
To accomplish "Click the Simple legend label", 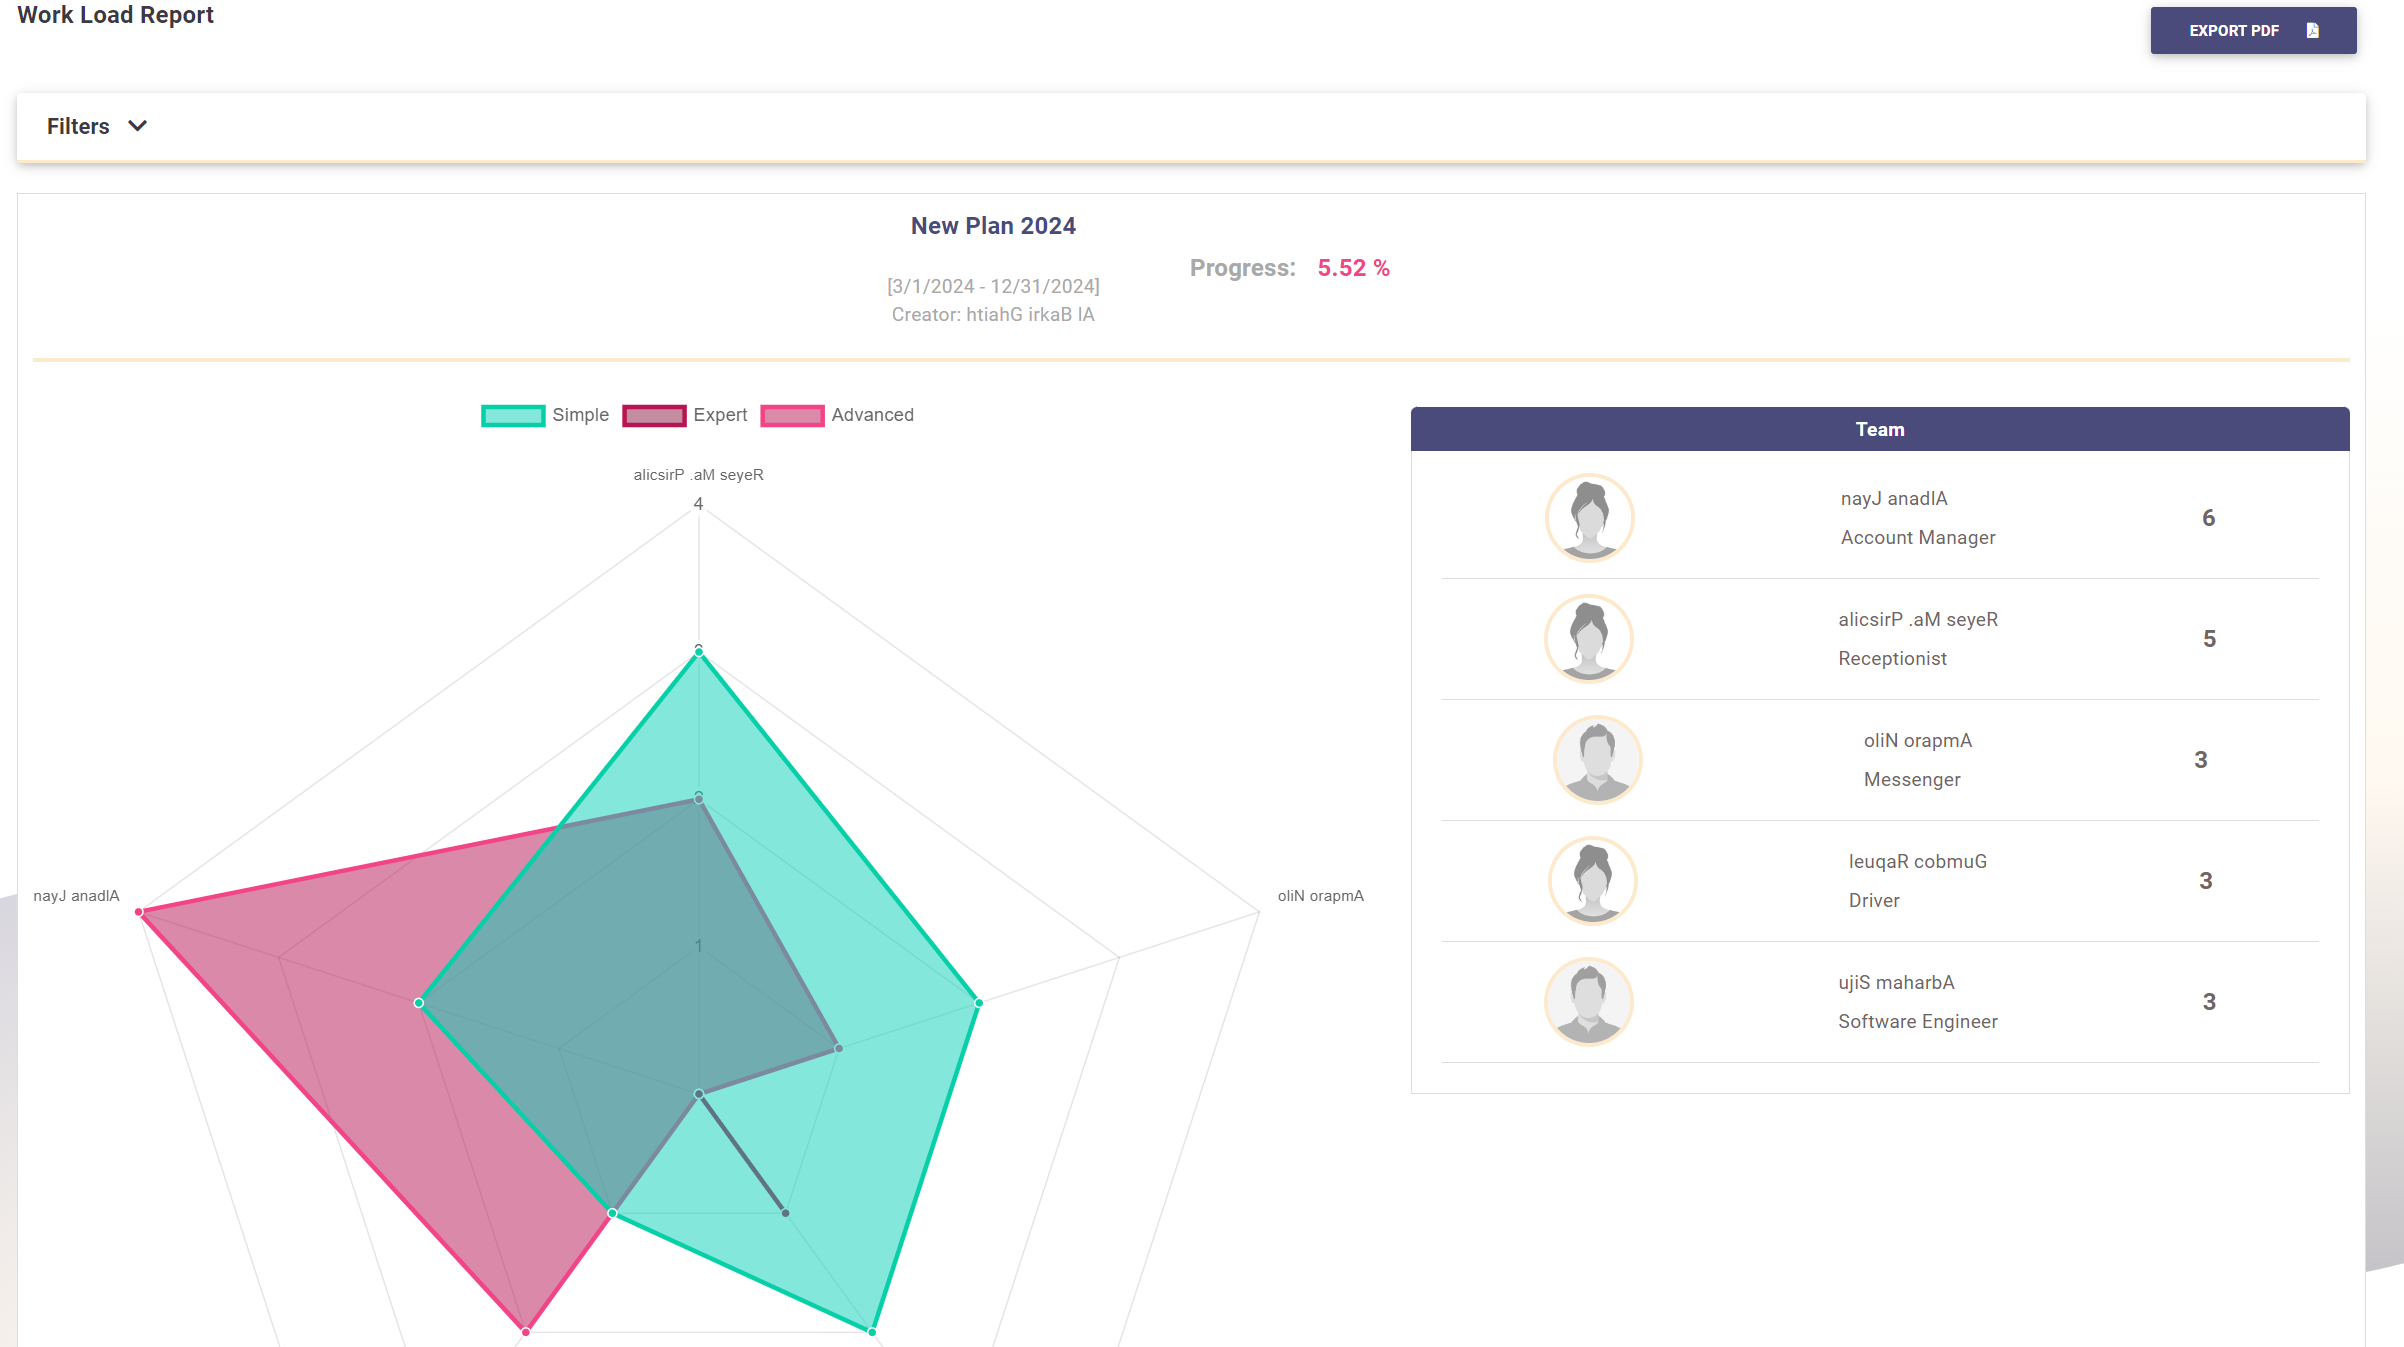I will point(580,415).
